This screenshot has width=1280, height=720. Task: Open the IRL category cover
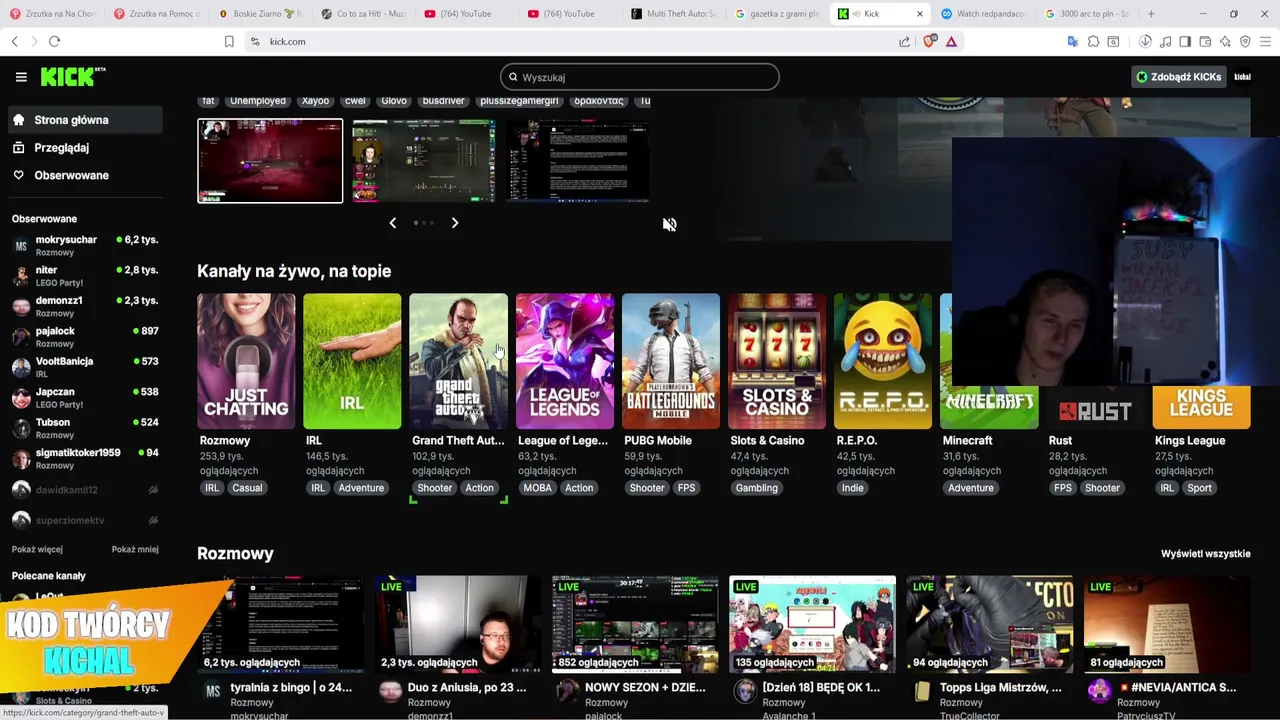(x=352, y=361)
